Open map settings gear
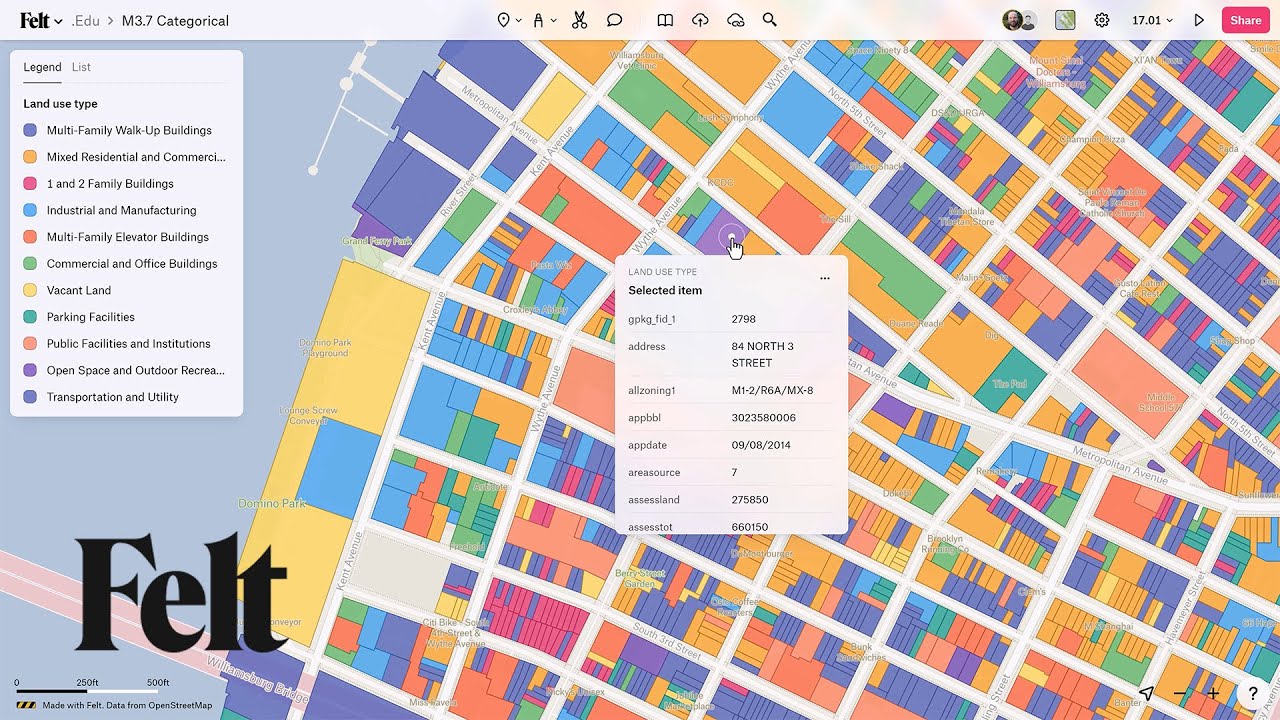The image size is (1280, 720). click(1102, 20)
